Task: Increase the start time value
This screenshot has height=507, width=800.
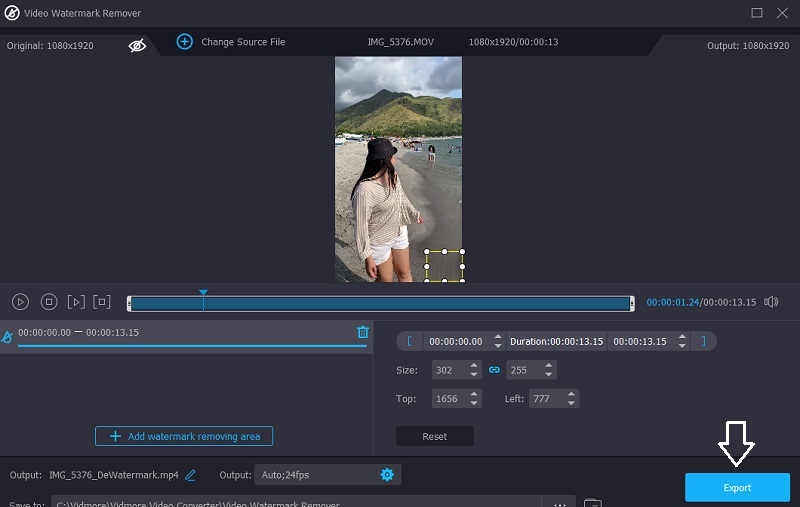Action: (x=498, y=337)
